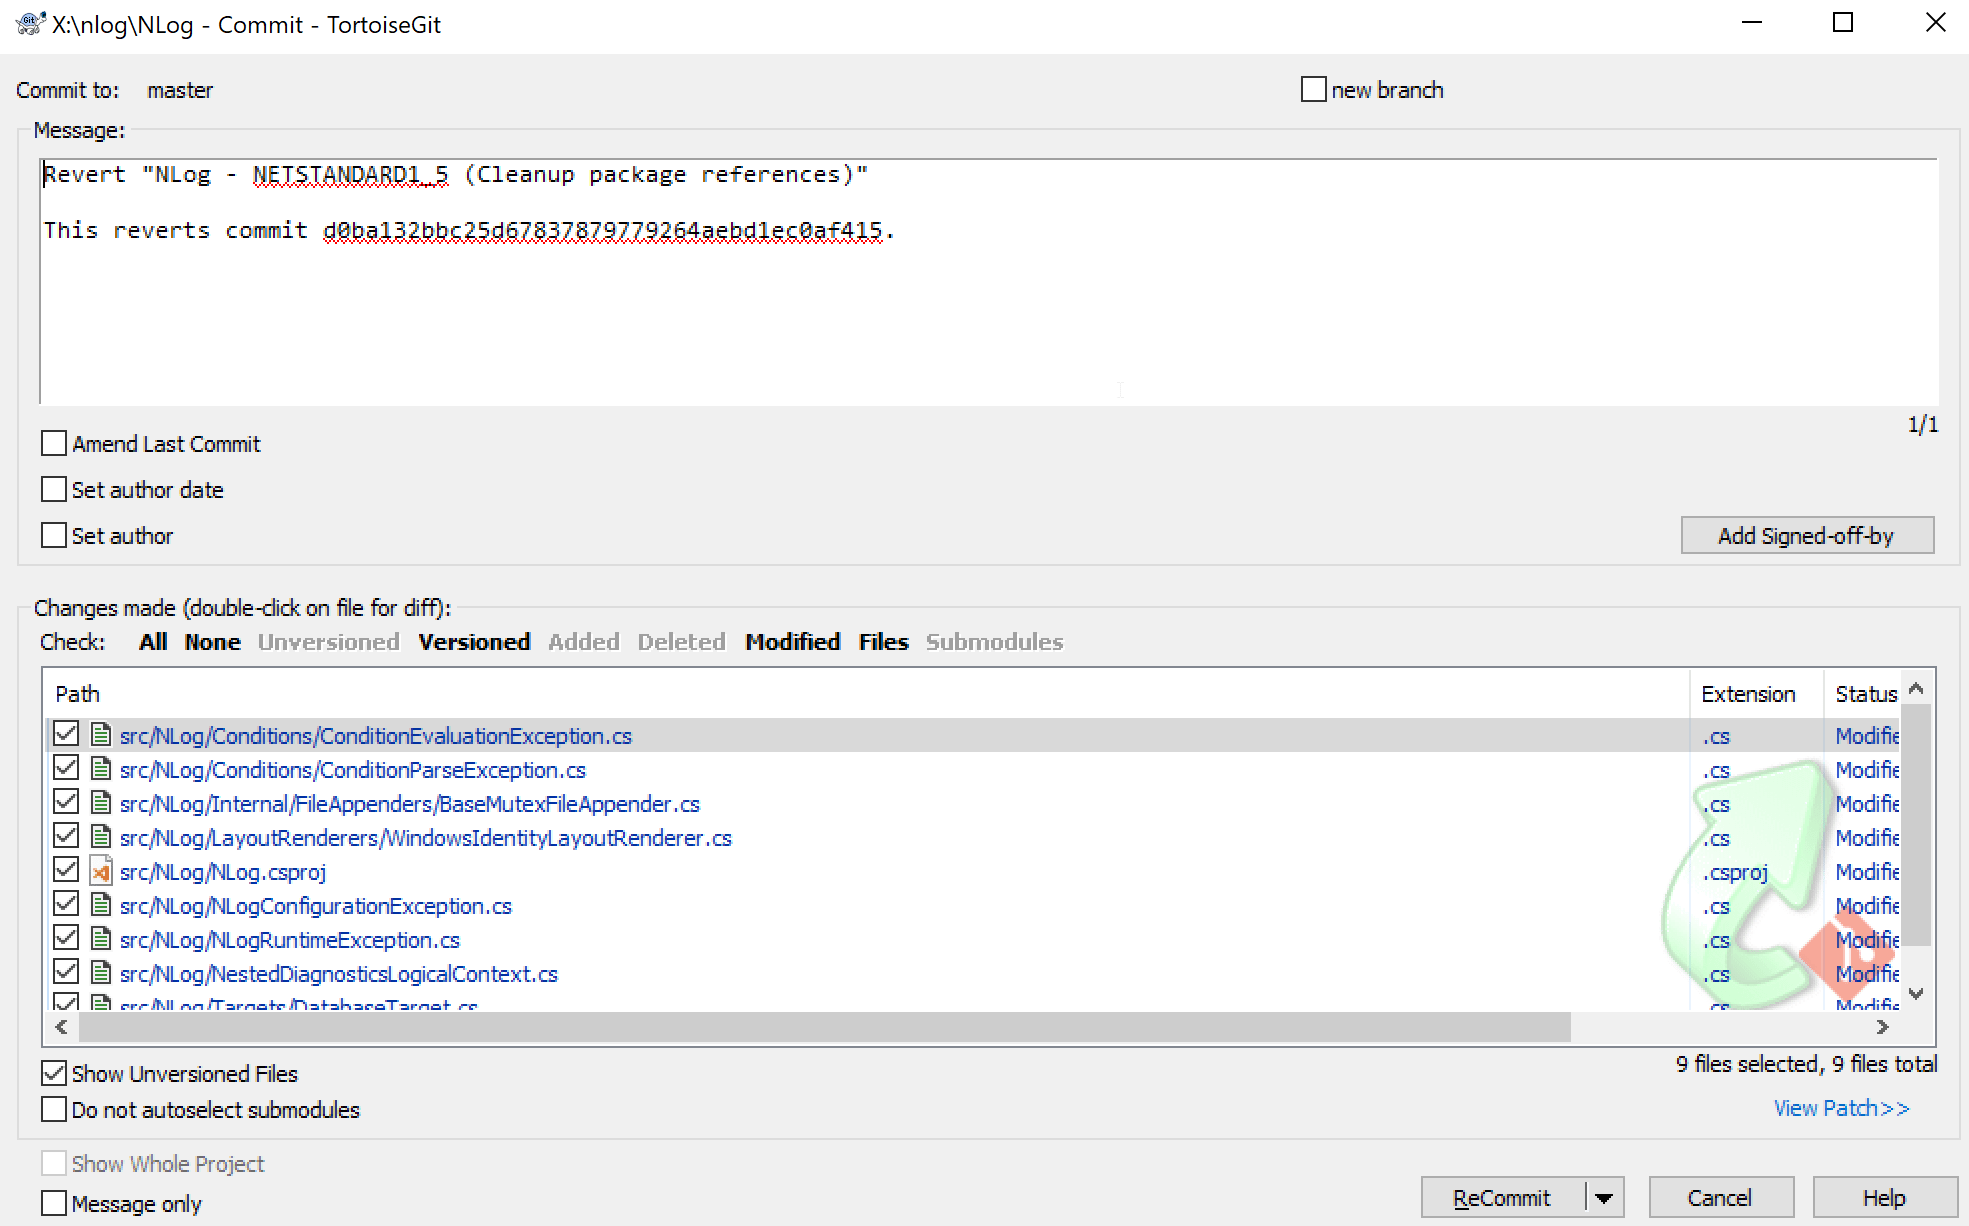Click the ReCommit button
The height and width of the screenshot is (1226, 1969).
coord(1502,1197)
